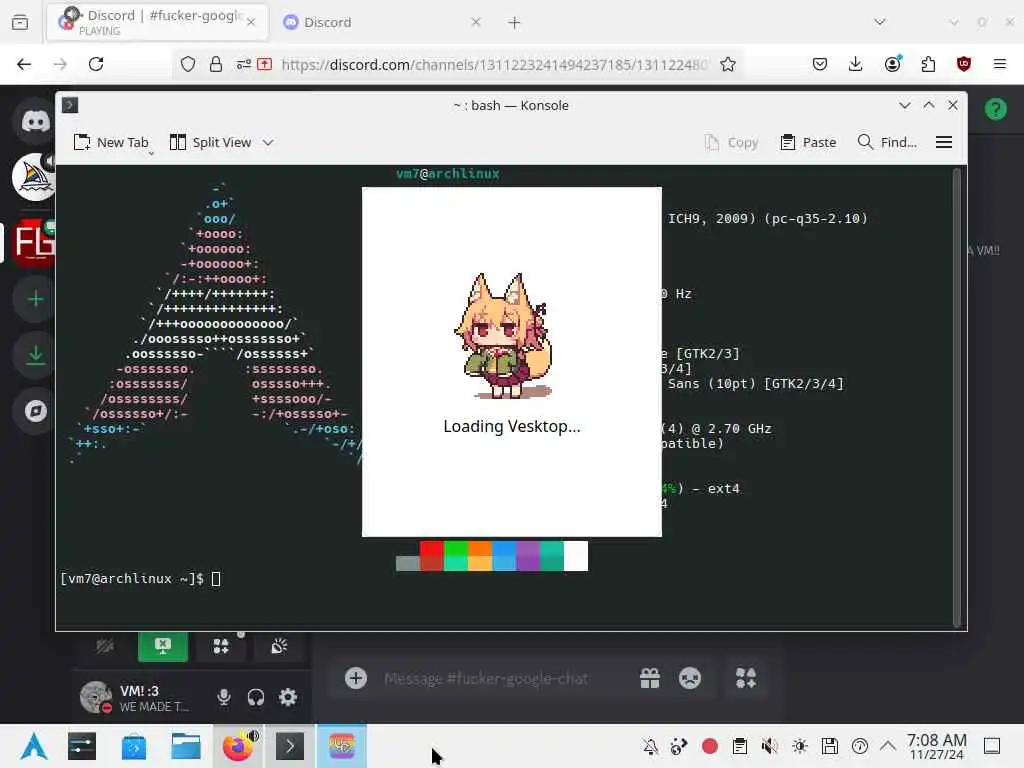Open Konsole window menu icon in title bar
This screenshot has width=1024, height=768.
pyautogui.click(x=70, y=105)
